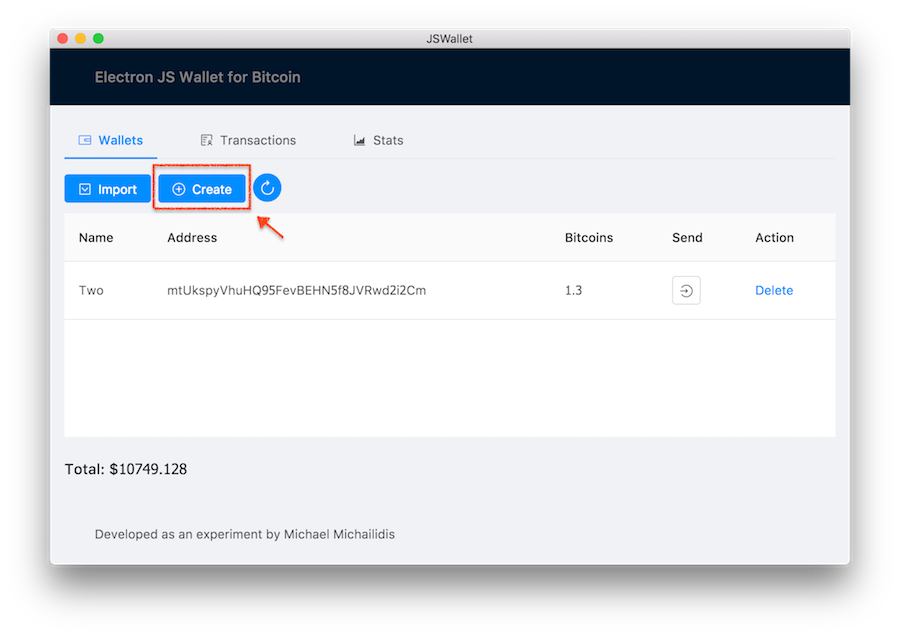Minimize the JSWallet window with yellow button
Viewport: 900px width, 636px height.
tap(81, 38)
